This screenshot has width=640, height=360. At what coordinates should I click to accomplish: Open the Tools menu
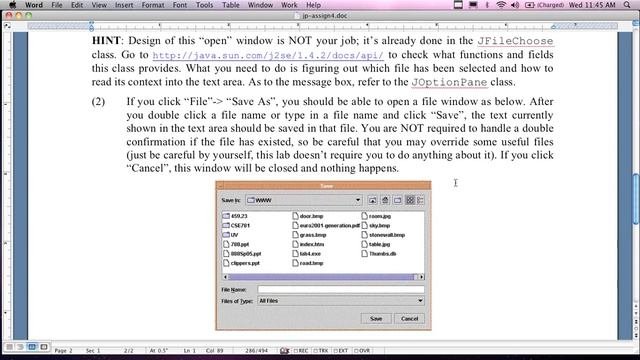204,5
